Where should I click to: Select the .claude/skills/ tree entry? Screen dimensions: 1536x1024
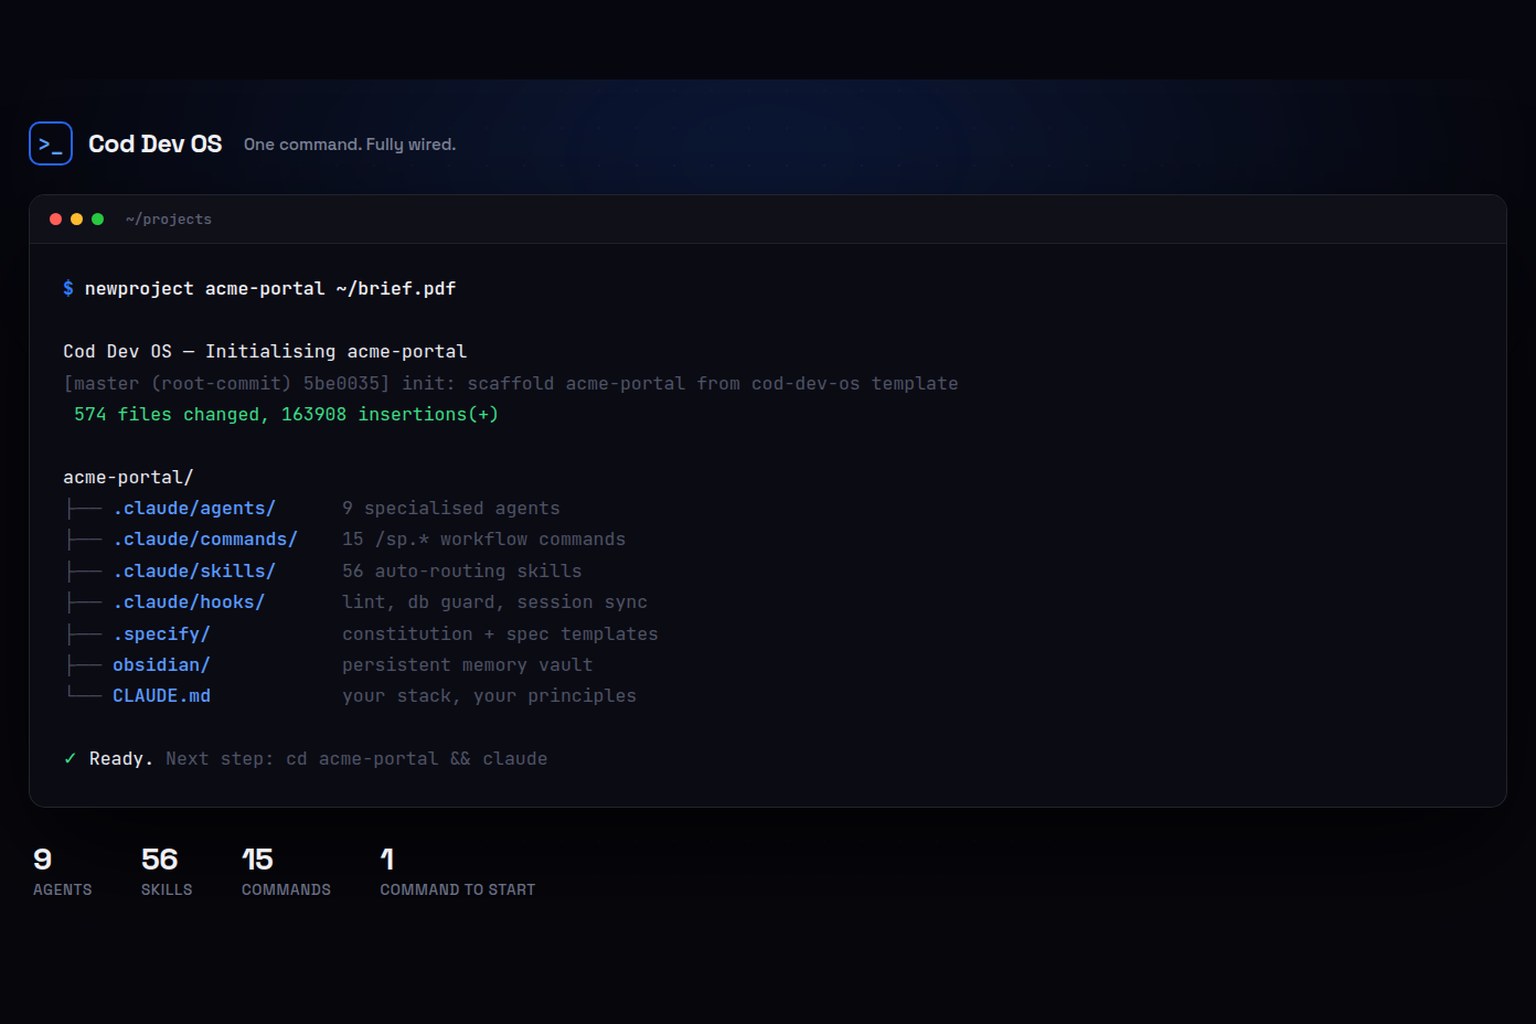coord(194,571)
